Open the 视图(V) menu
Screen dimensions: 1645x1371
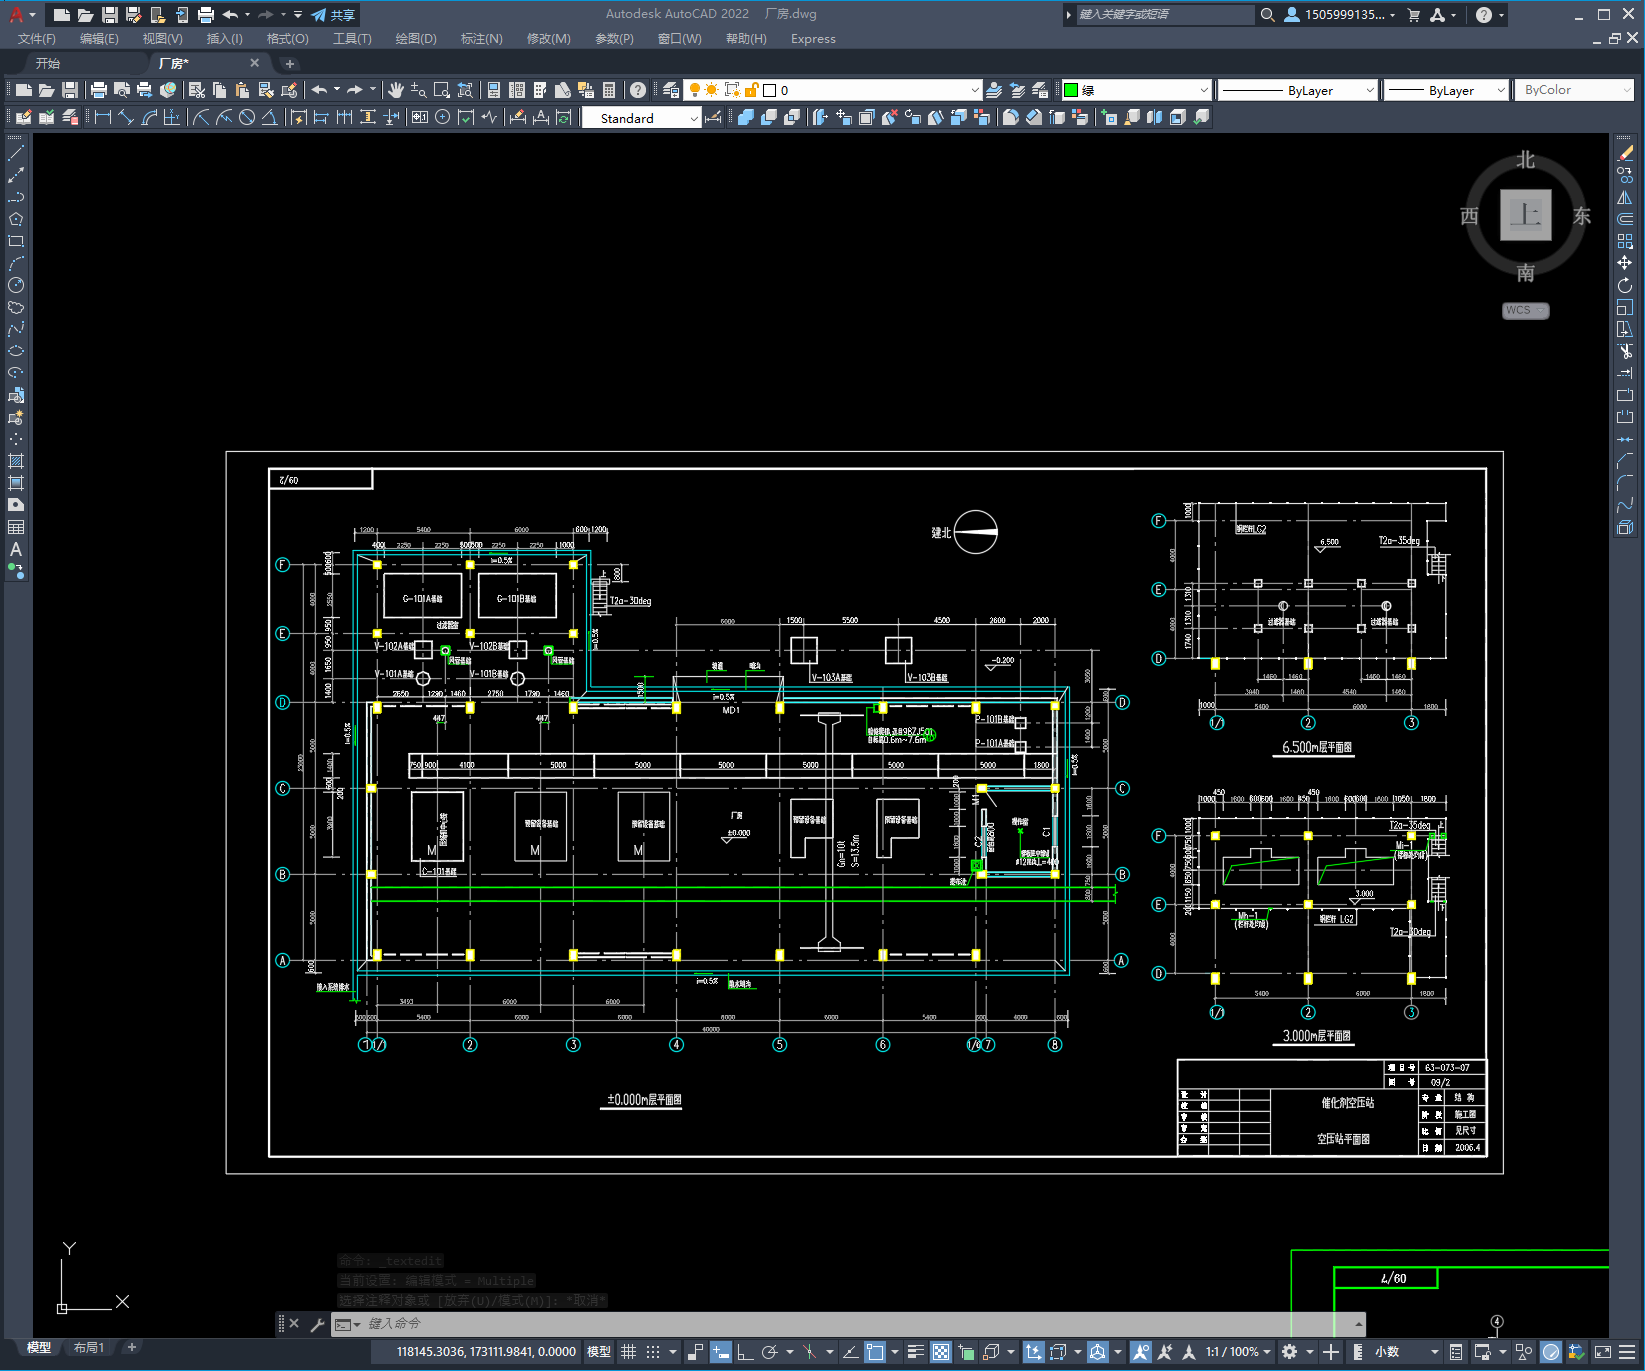coord(162,39)
